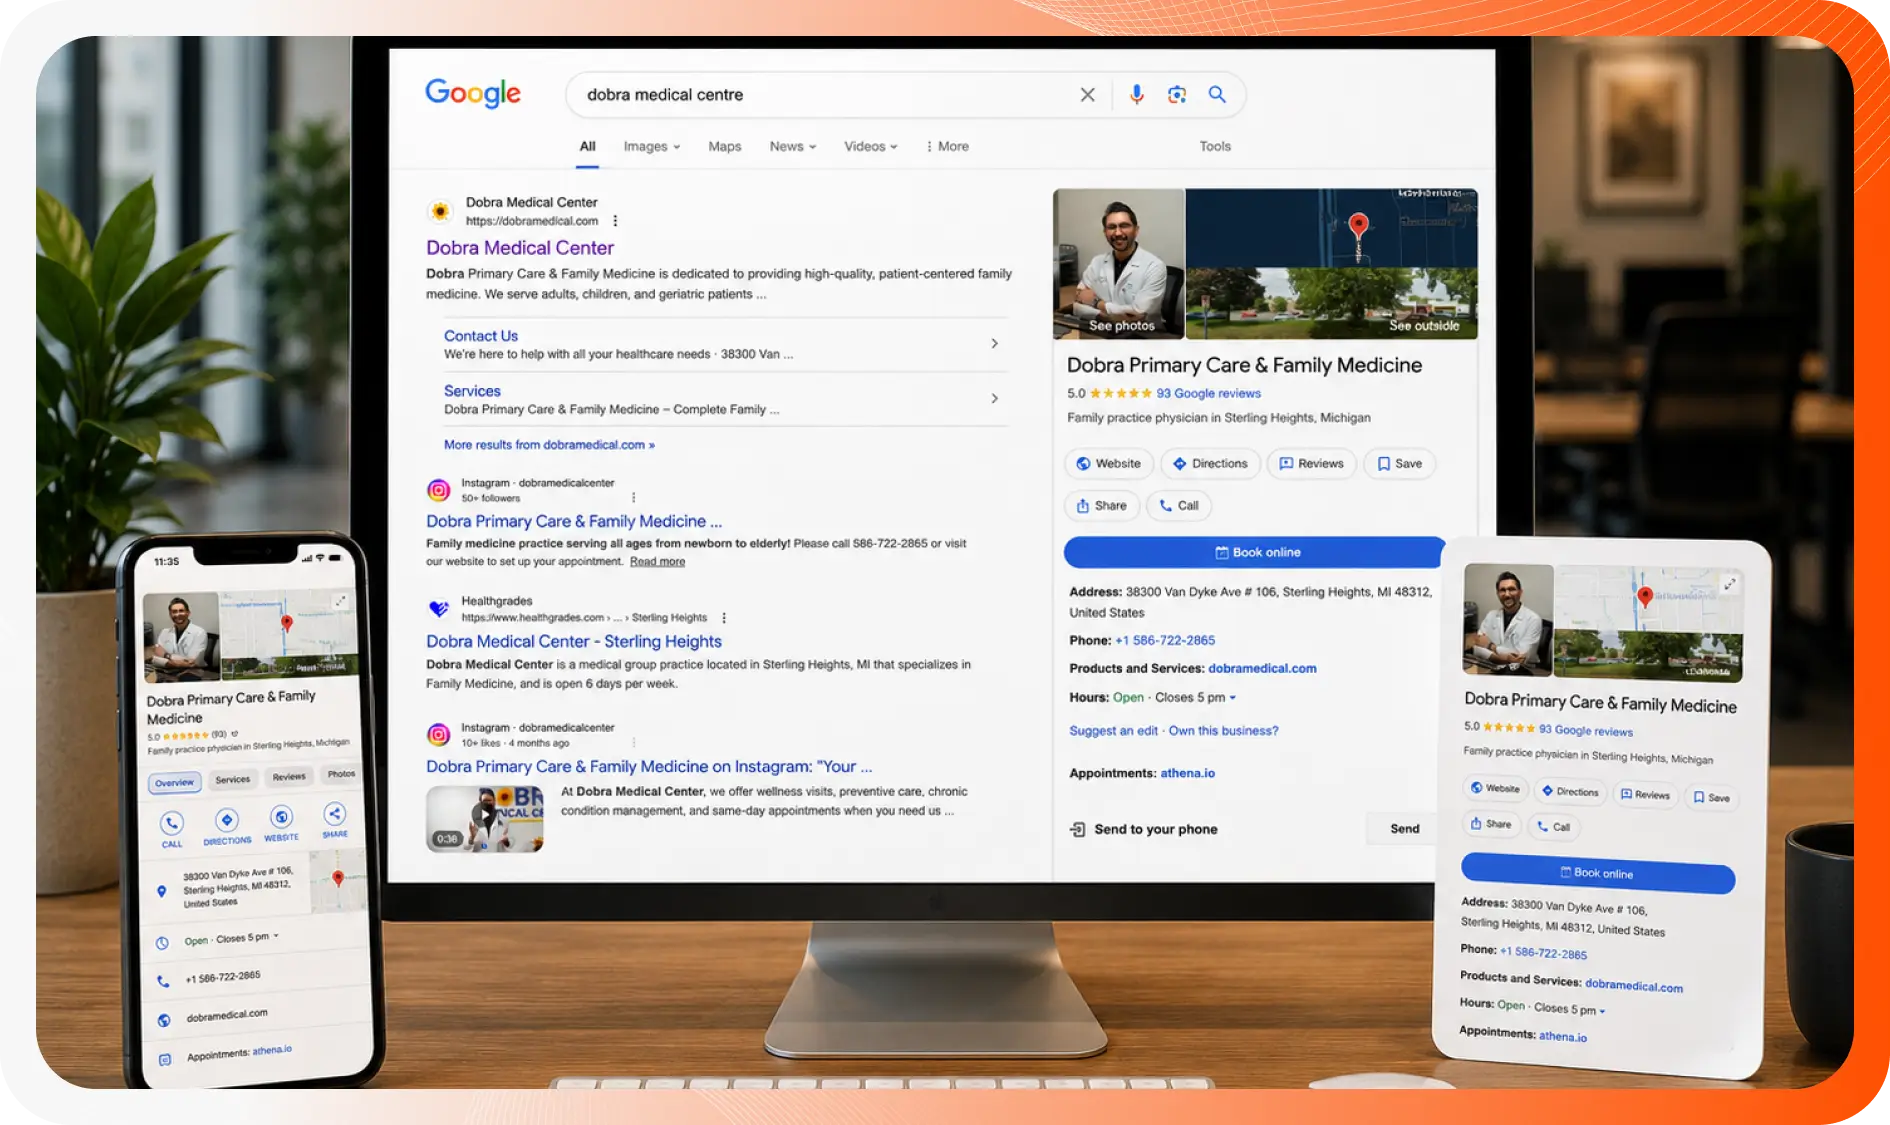
Task: Start voice search with the microphone icon
Action: coord(1136,94)
